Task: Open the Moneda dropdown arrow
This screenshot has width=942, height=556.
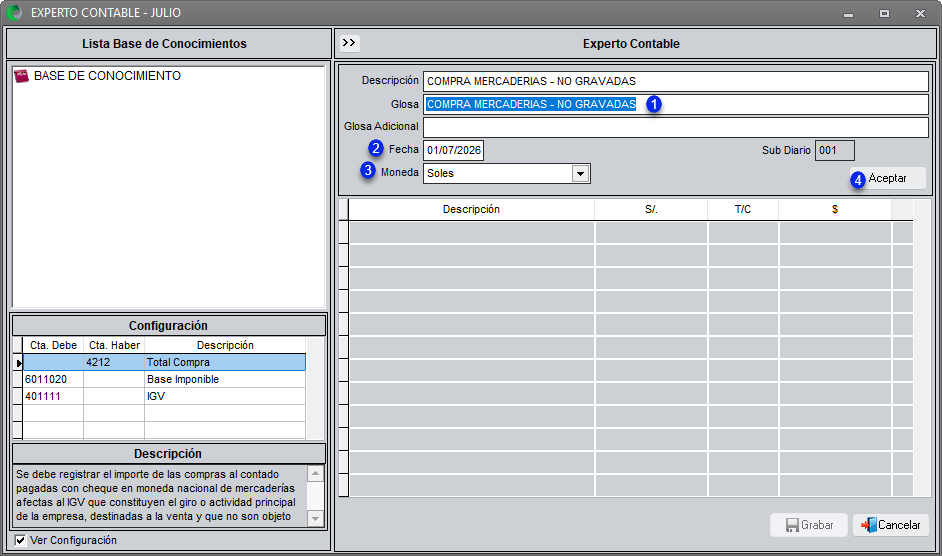Action: [580, 174]
